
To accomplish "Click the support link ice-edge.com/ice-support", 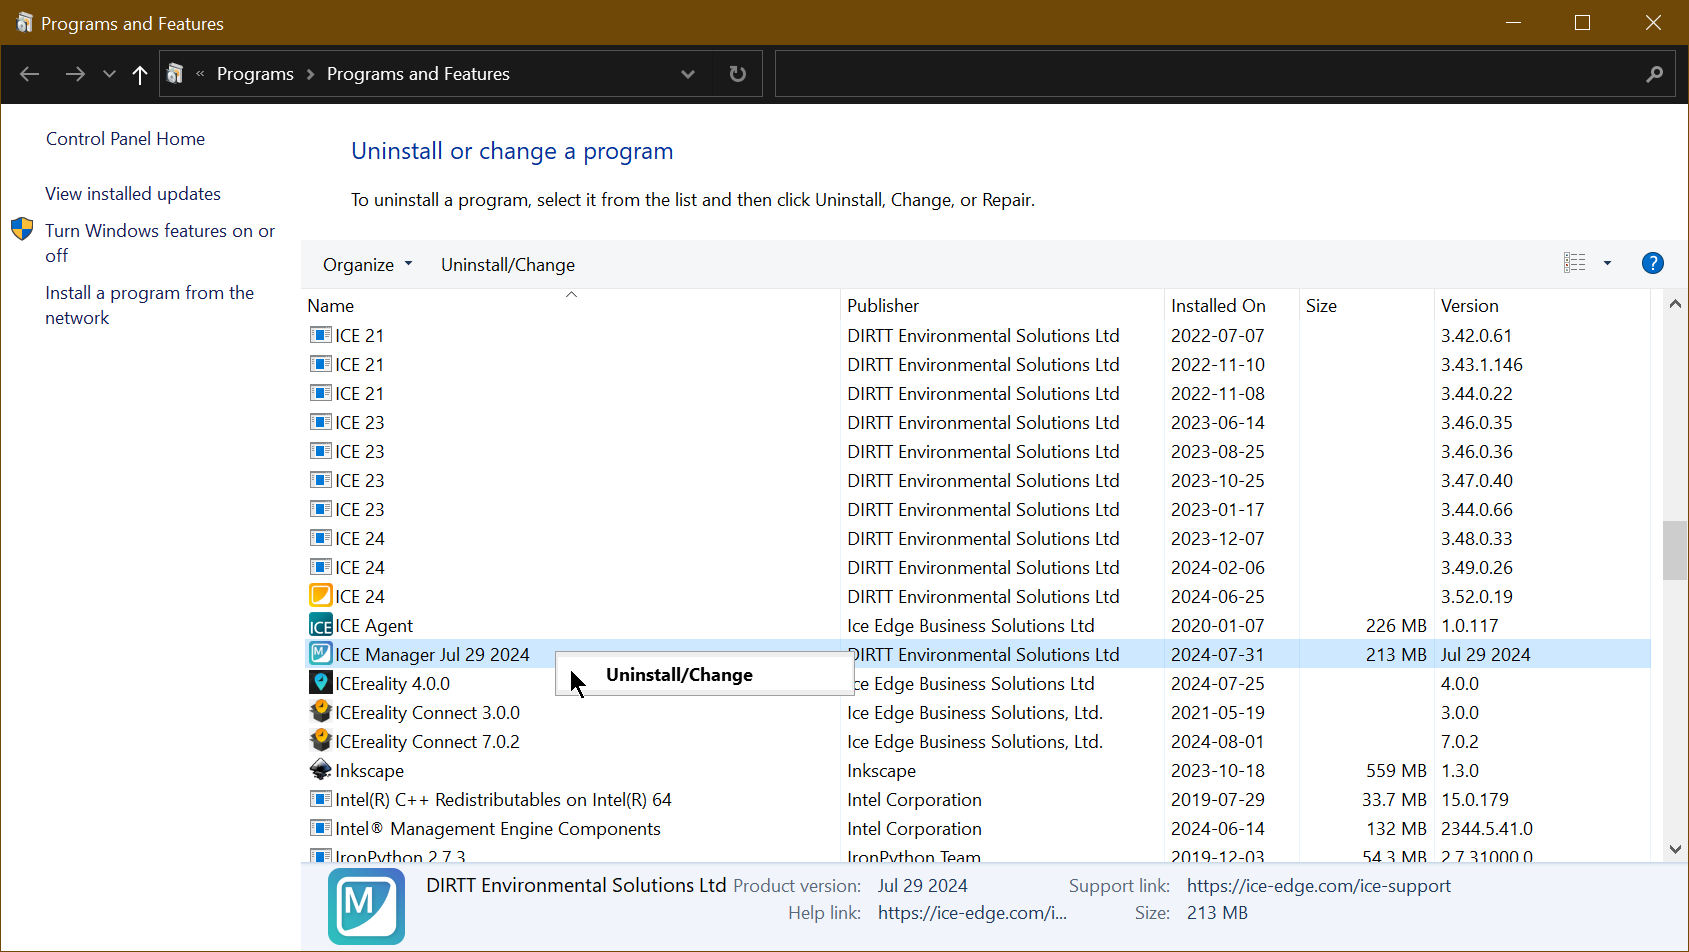I will click(1318, 886).
